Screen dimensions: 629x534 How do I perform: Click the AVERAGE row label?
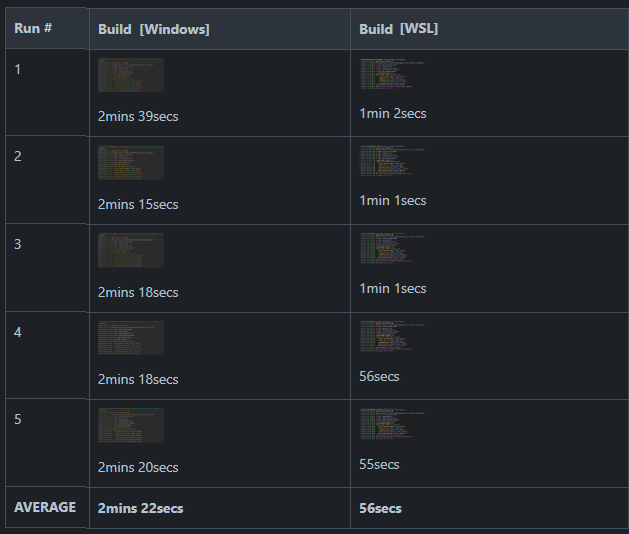(x=45, y=507)
